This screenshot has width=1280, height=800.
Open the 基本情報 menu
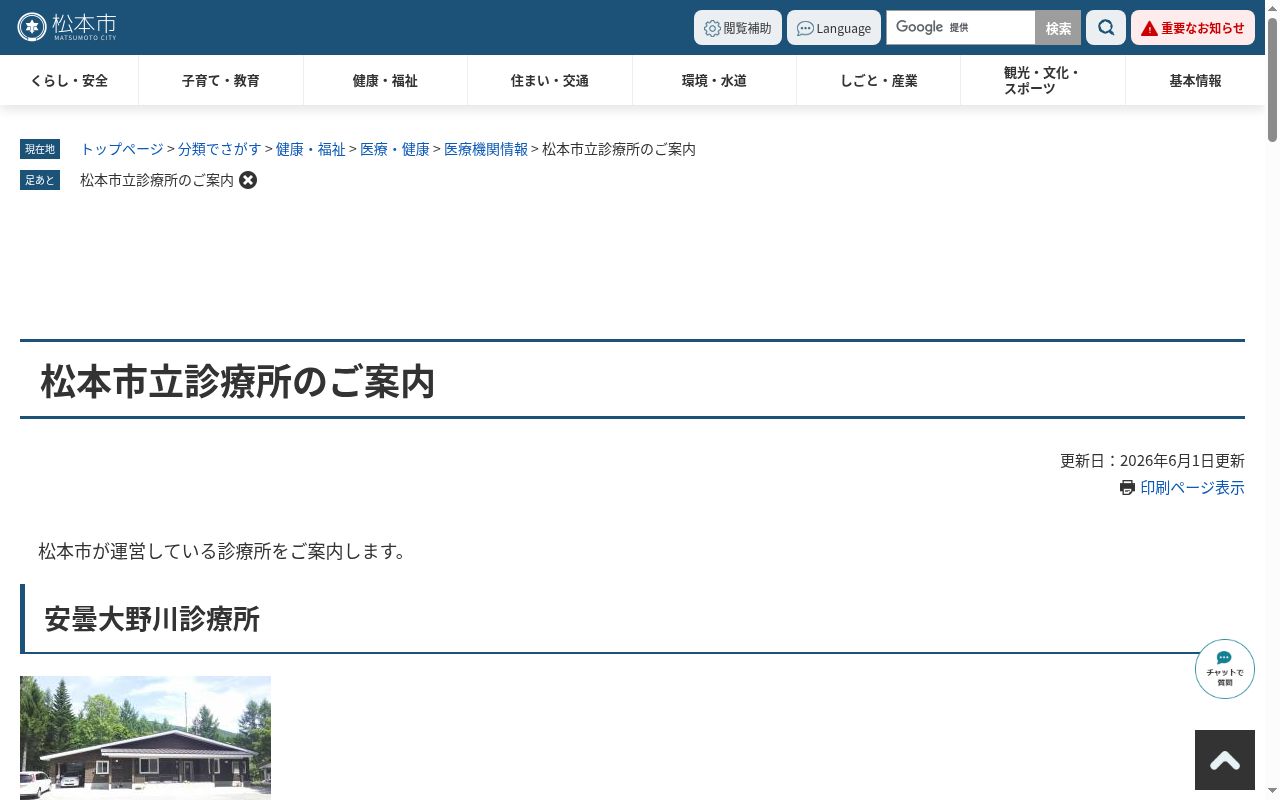click(1195, 80)
